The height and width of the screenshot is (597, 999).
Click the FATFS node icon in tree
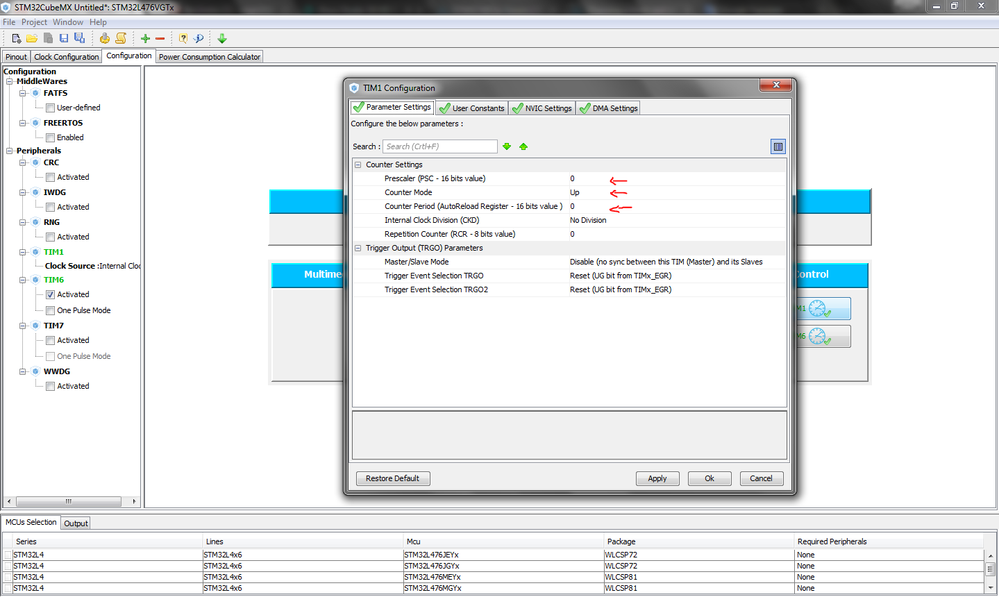pyautogui.click(x=36, y=93)
